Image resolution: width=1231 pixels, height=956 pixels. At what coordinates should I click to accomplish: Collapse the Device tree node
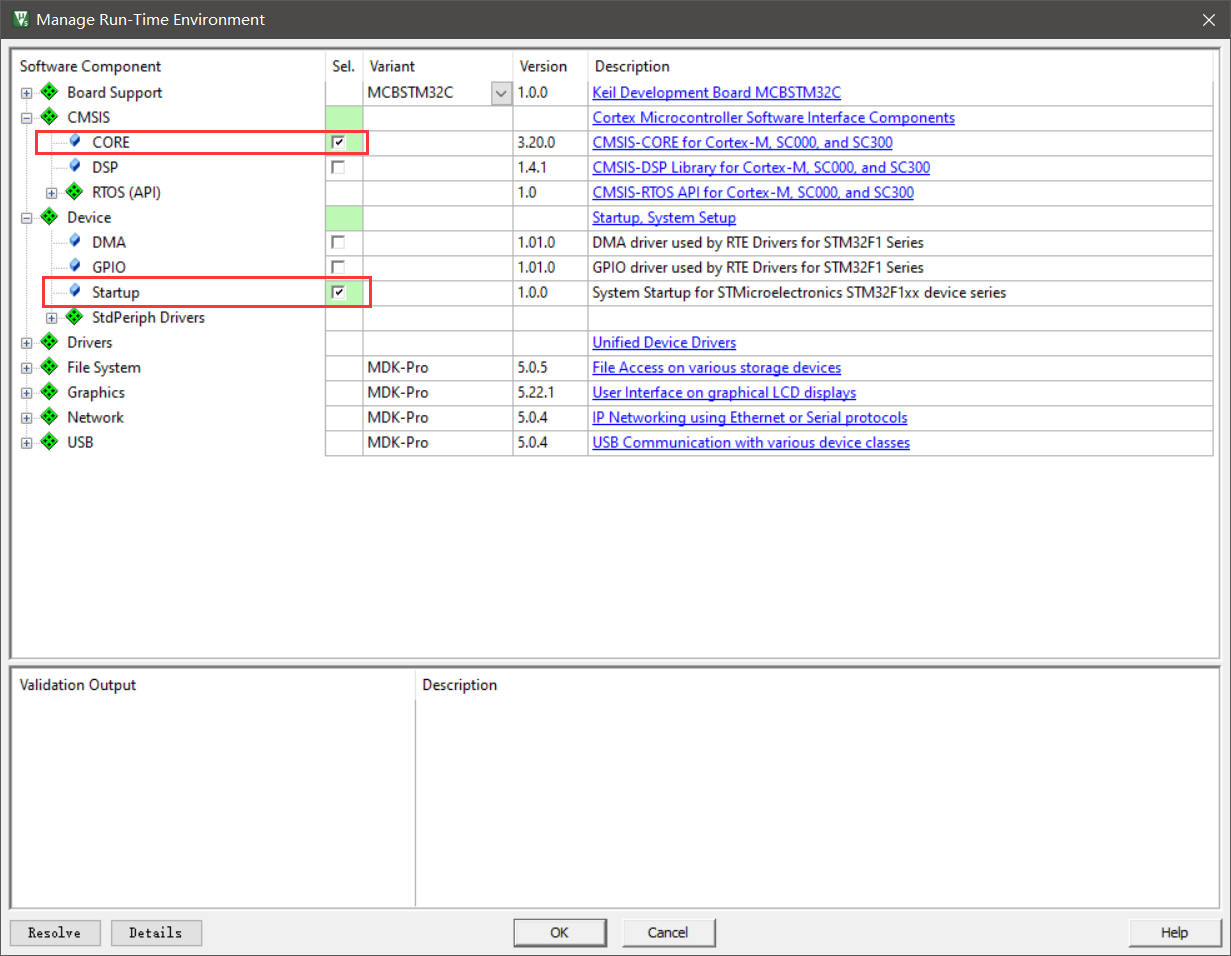26,218
